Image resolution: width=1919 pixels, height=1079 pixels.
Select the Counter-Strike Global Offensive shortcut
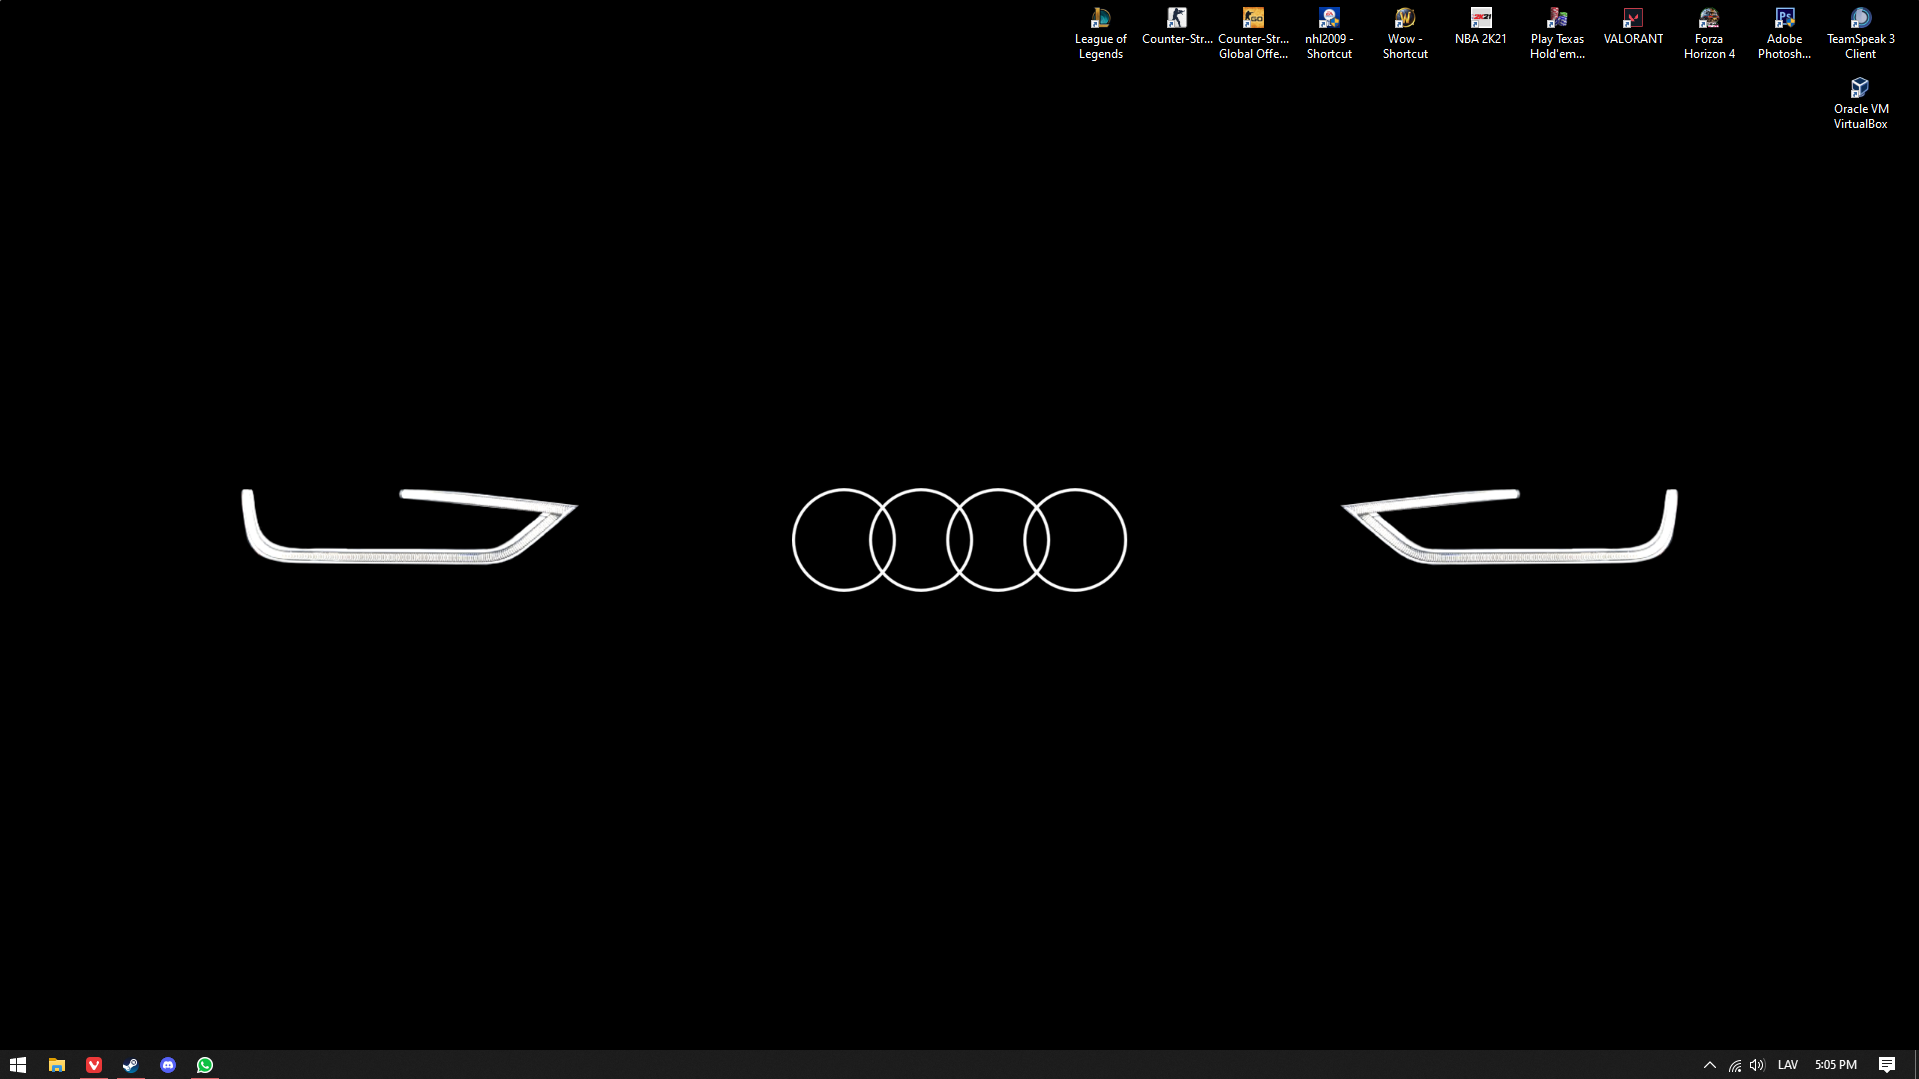[x=1252, y=33]
